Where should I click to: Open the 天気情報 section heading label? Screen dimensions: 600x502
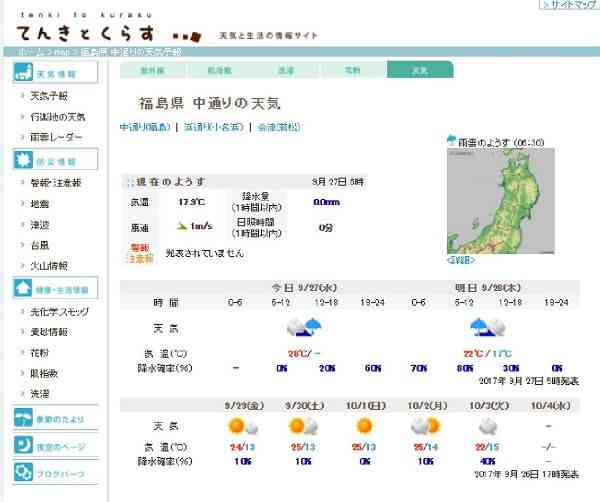click(57, 74)
